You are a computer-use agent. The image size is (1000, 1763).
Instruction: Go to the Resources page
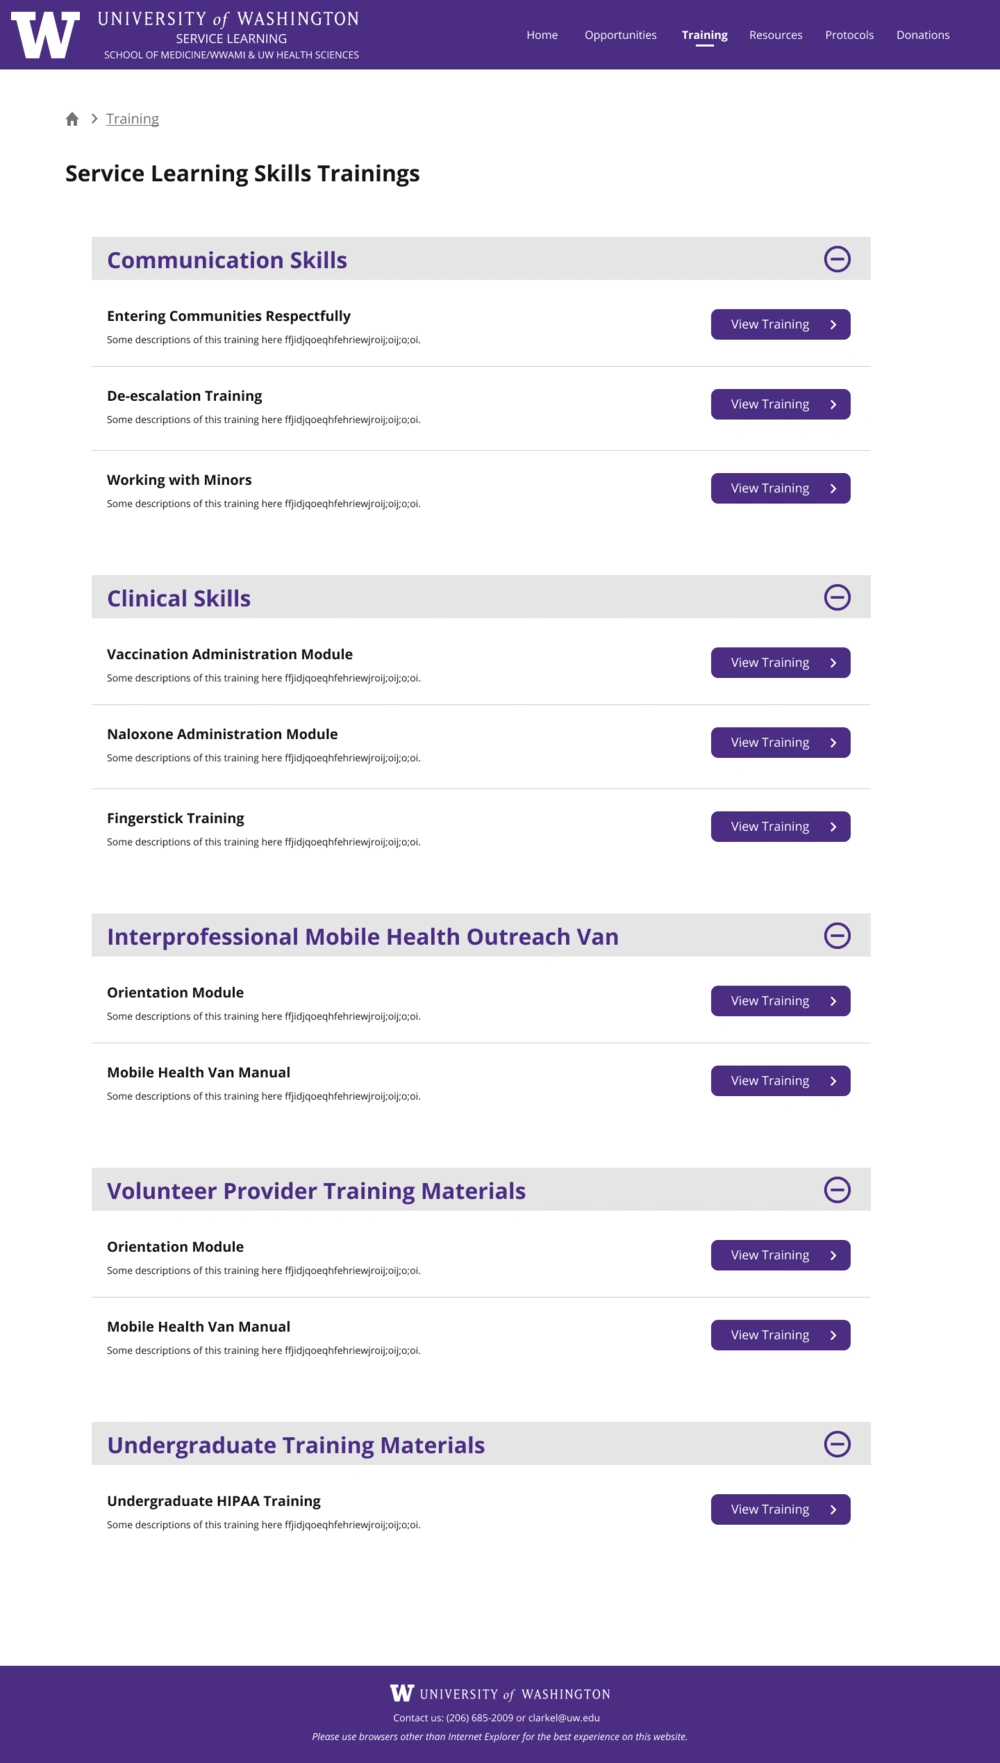click(x=776, y=35)
